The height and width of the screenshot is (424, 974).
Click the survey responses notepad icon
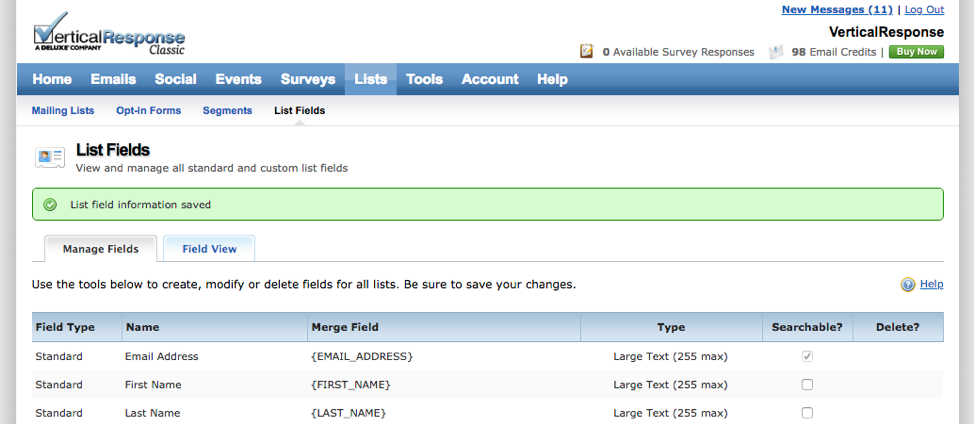pyautogui.click(x=586, y=51)
